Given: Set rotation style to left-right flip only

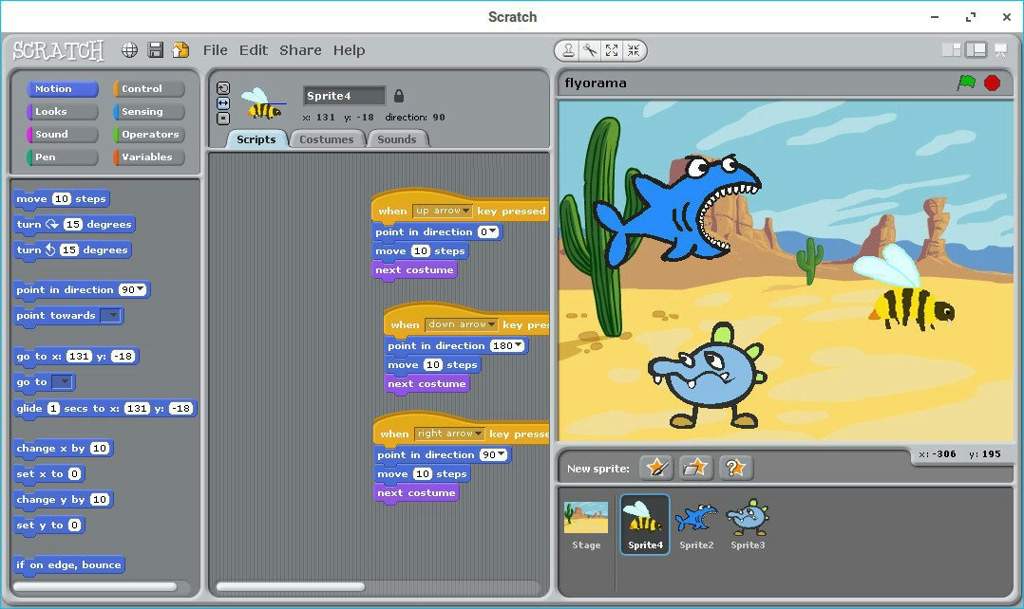Looking at the screenshot, I should click(223, 103).
